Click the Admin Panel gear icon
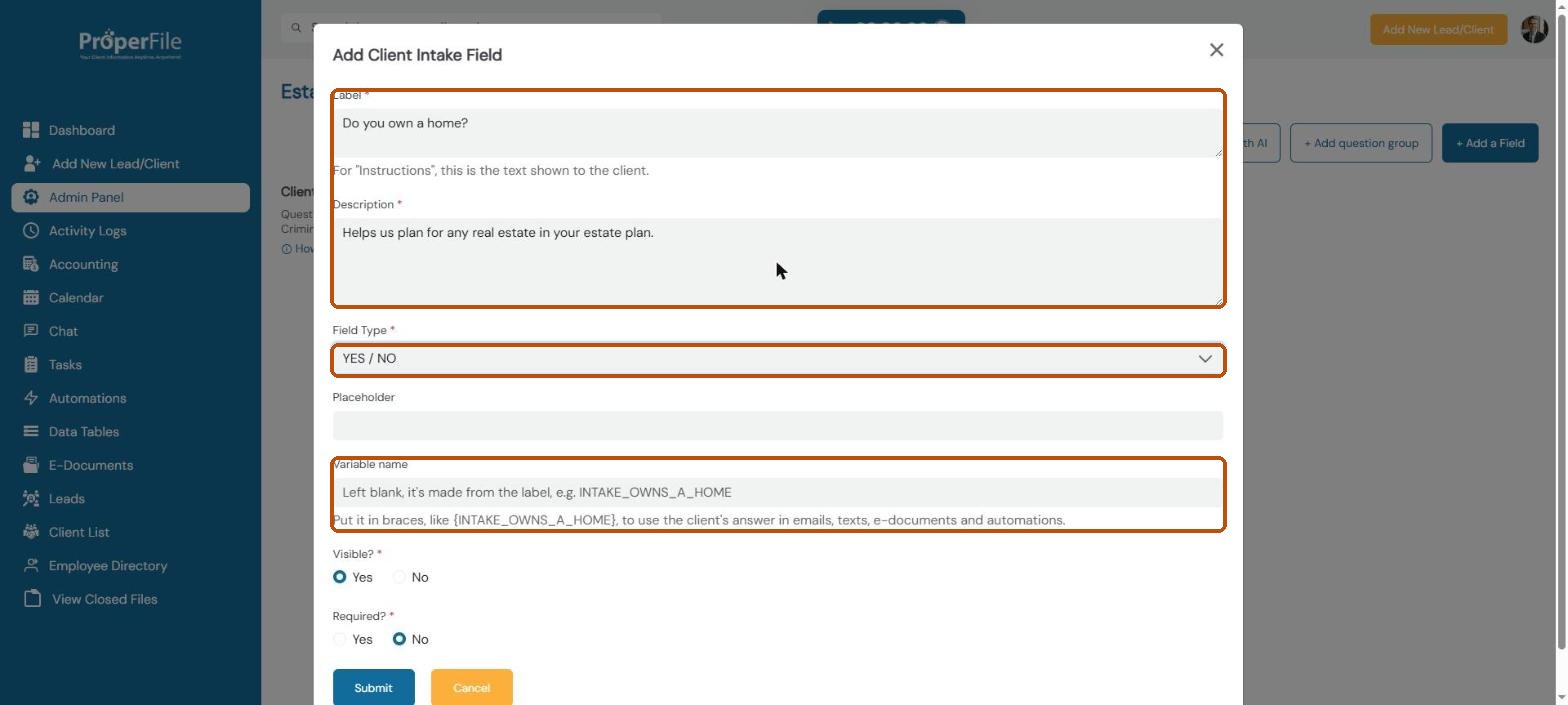Screen dimensions: 1568x705 pos(31,197)
